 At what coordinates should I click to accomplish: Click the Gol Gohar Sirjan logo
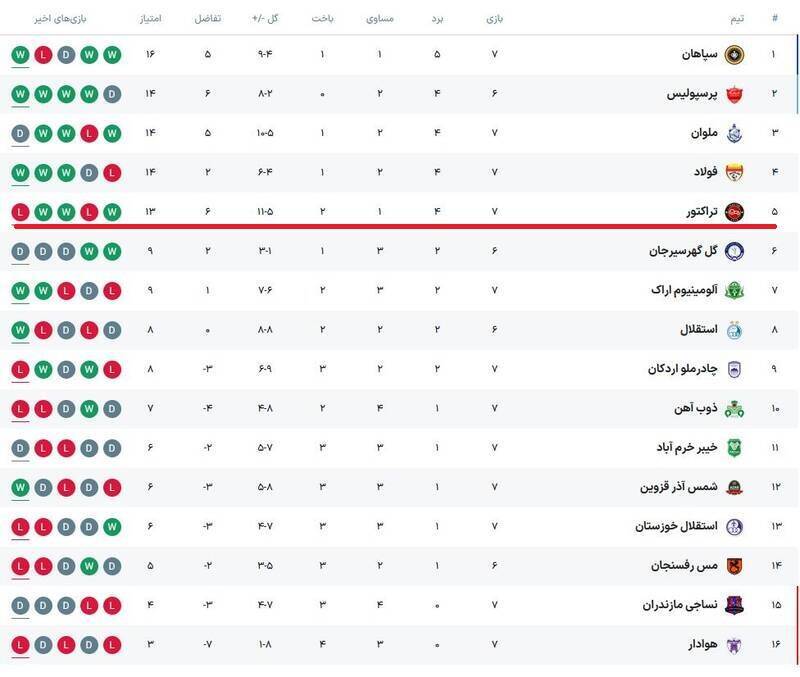(x=734, y=251)
